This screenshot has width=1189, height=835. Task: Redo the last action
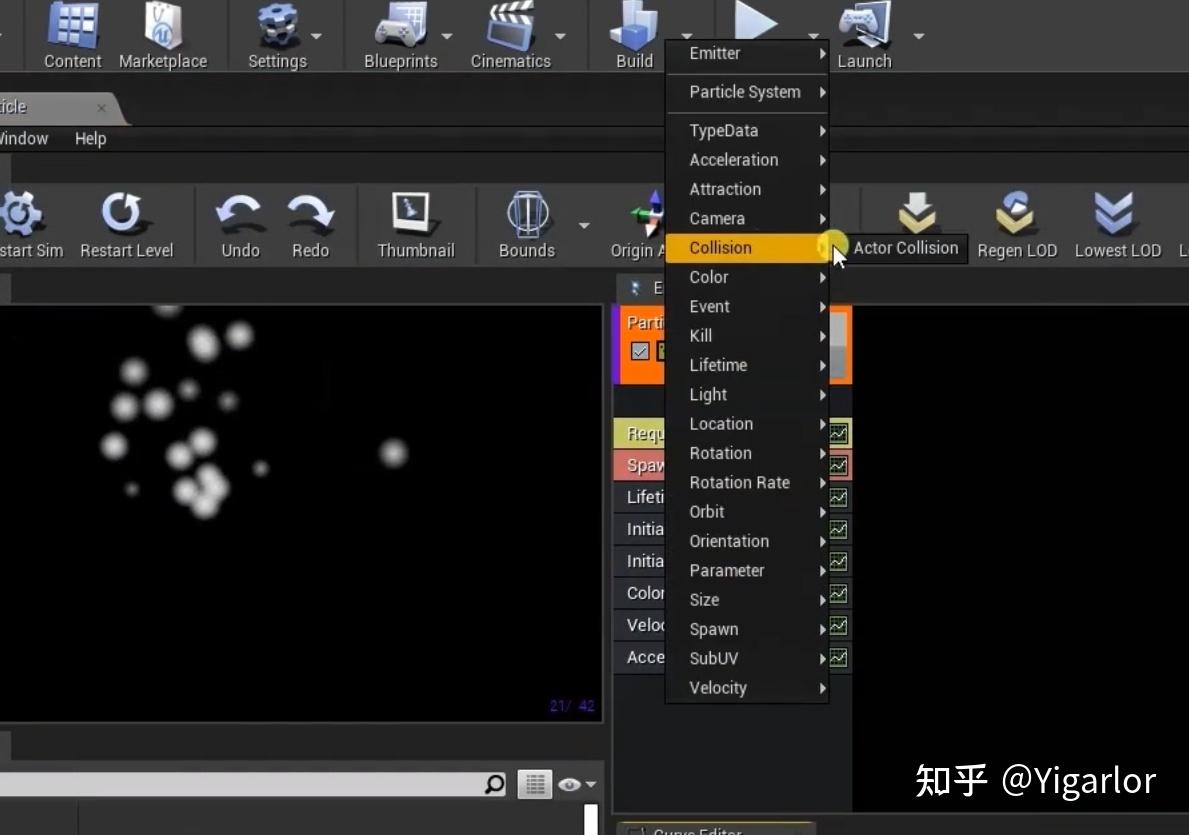(x=311, y=213)
